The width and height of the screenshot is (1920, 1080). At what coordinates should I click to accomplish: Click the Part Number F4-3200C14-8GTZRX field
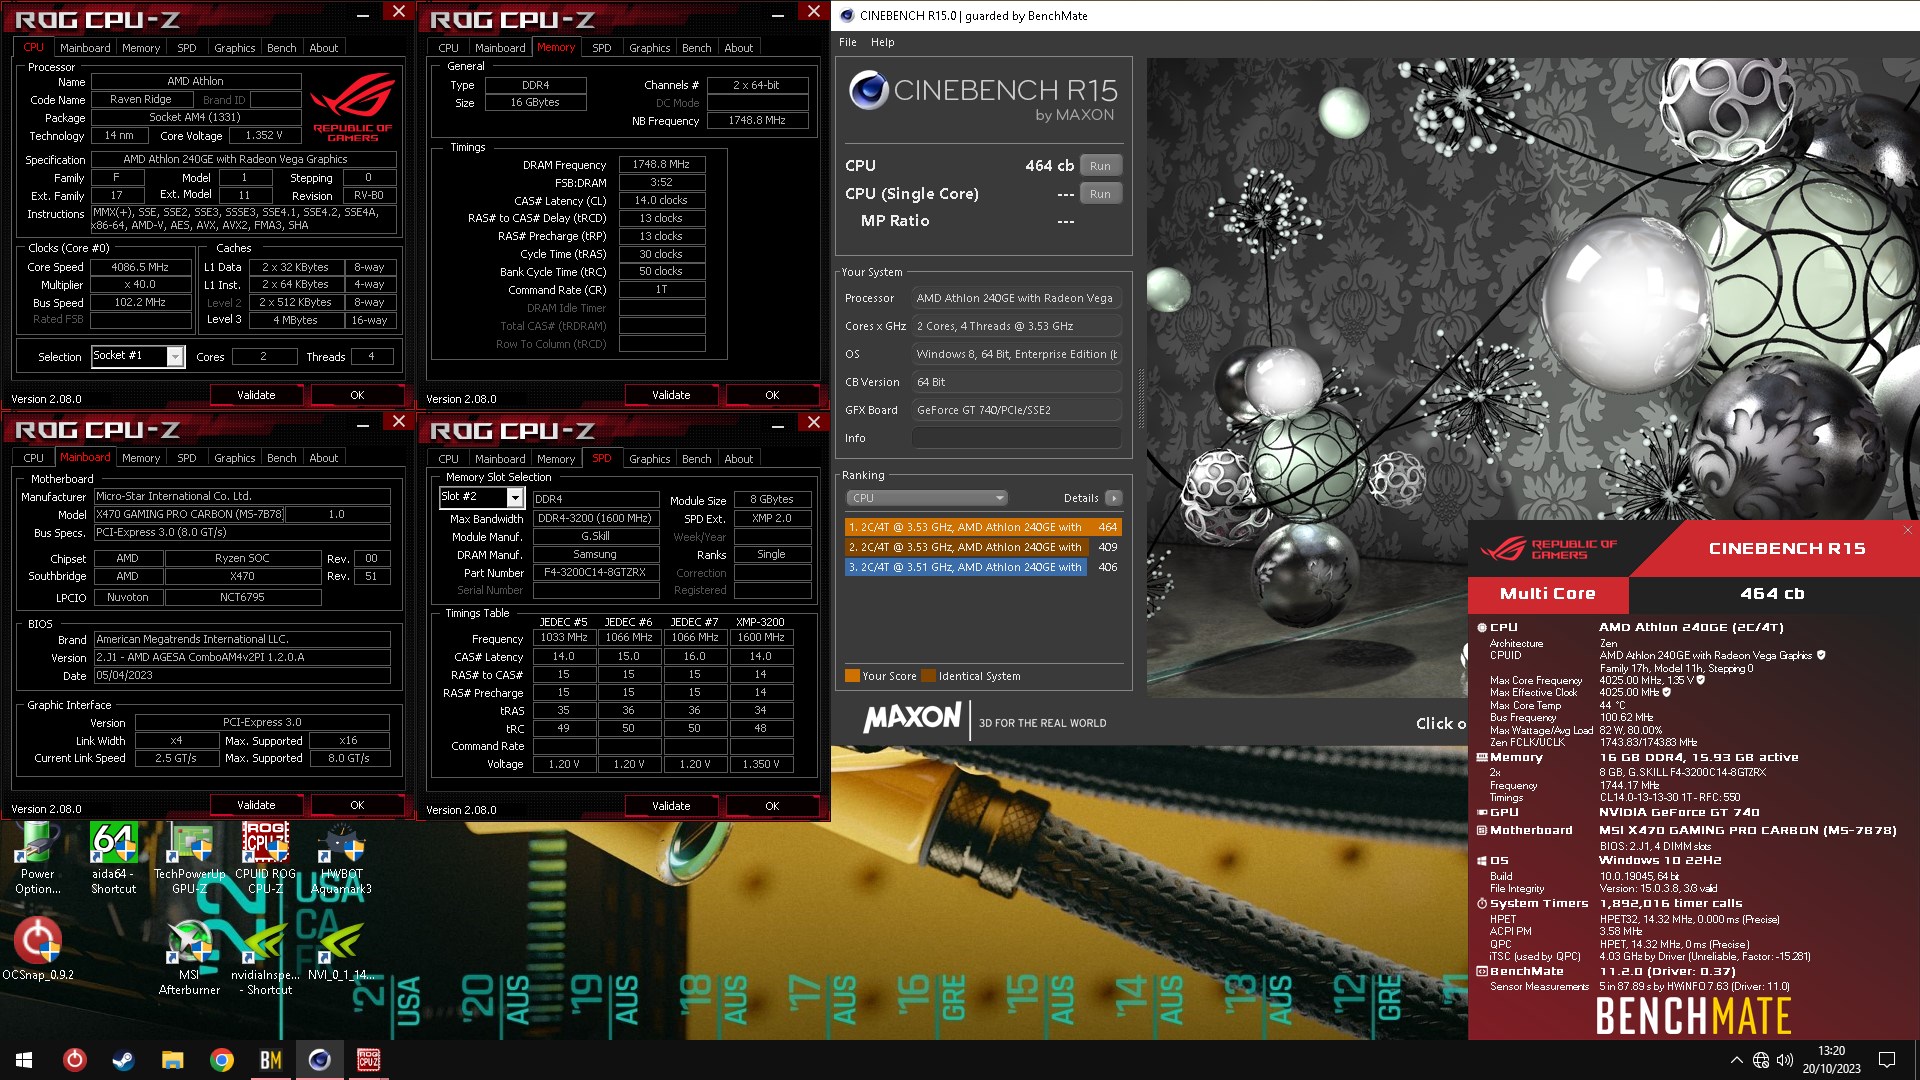[x=595, y=573]
